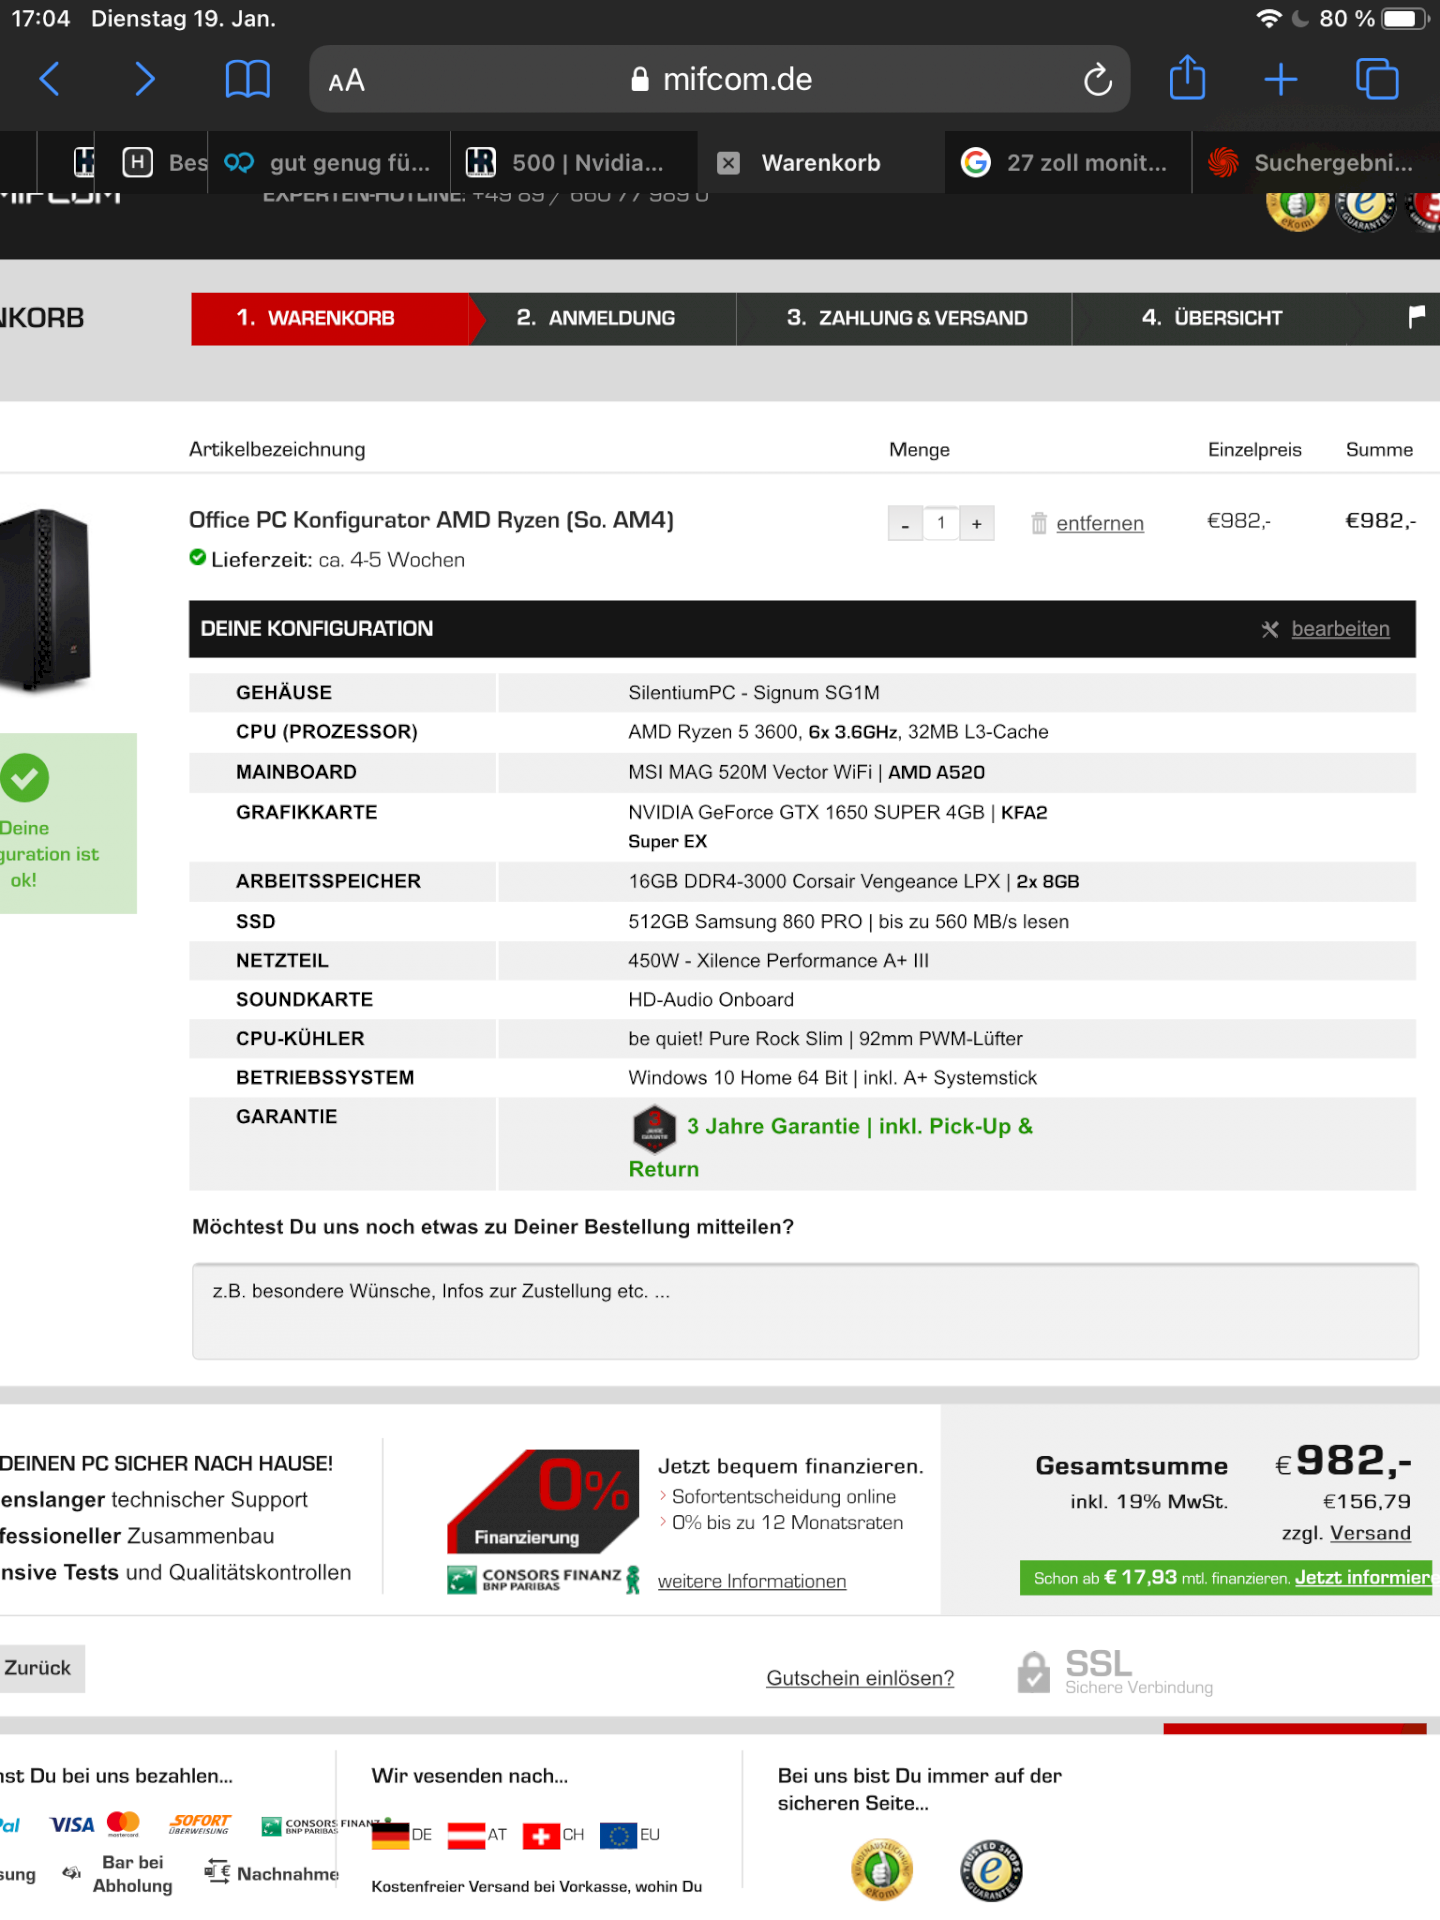Tap the order comments text field

point(805,1311)
